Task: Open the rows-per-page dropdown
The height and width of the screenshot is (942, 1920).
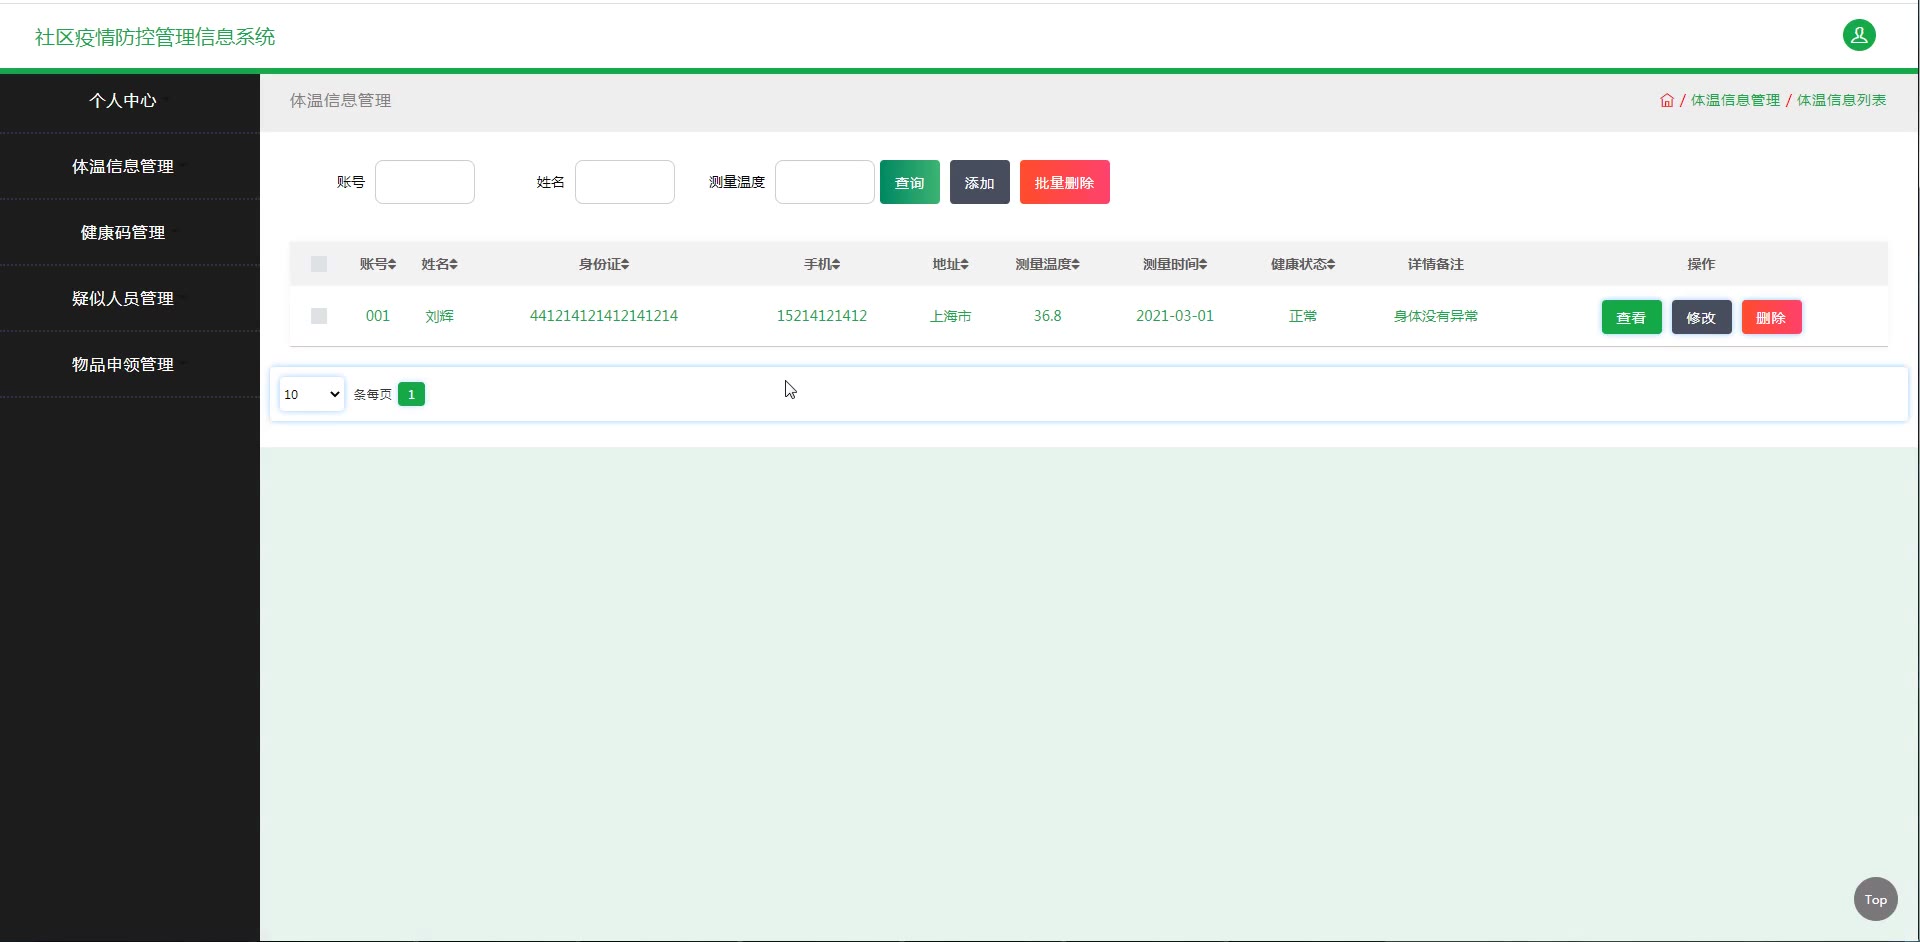Action: coord(312,394)
